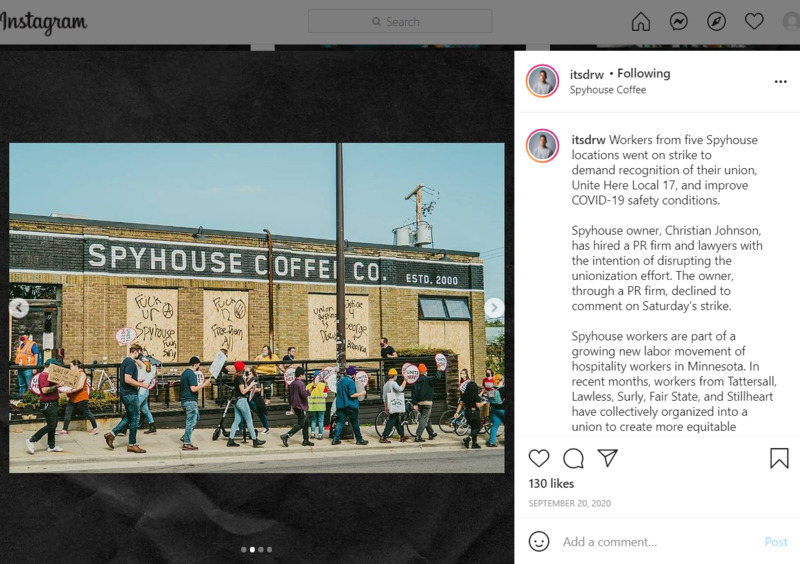
Task: Toggle the Following status for itsdrw
Action: point(643,73)
